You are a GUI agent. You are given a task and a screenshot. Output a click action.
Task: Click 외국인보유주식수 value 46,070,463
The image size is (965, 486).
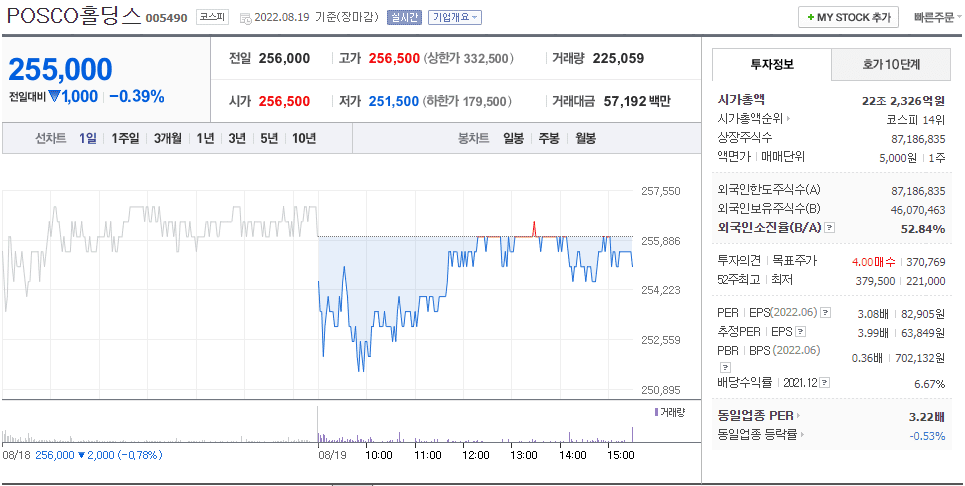pos(918,210)
